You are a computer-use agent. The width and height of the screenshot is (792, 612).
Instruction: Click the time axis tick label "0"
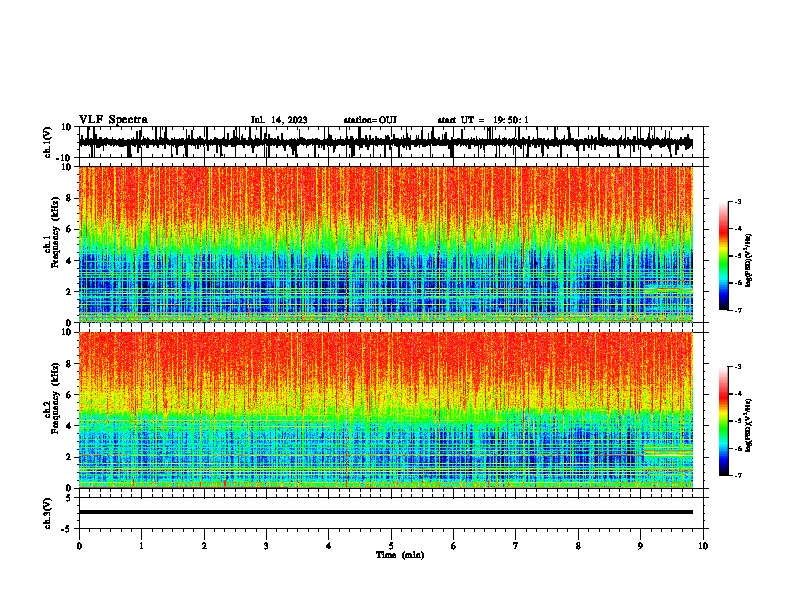[79, 546]
